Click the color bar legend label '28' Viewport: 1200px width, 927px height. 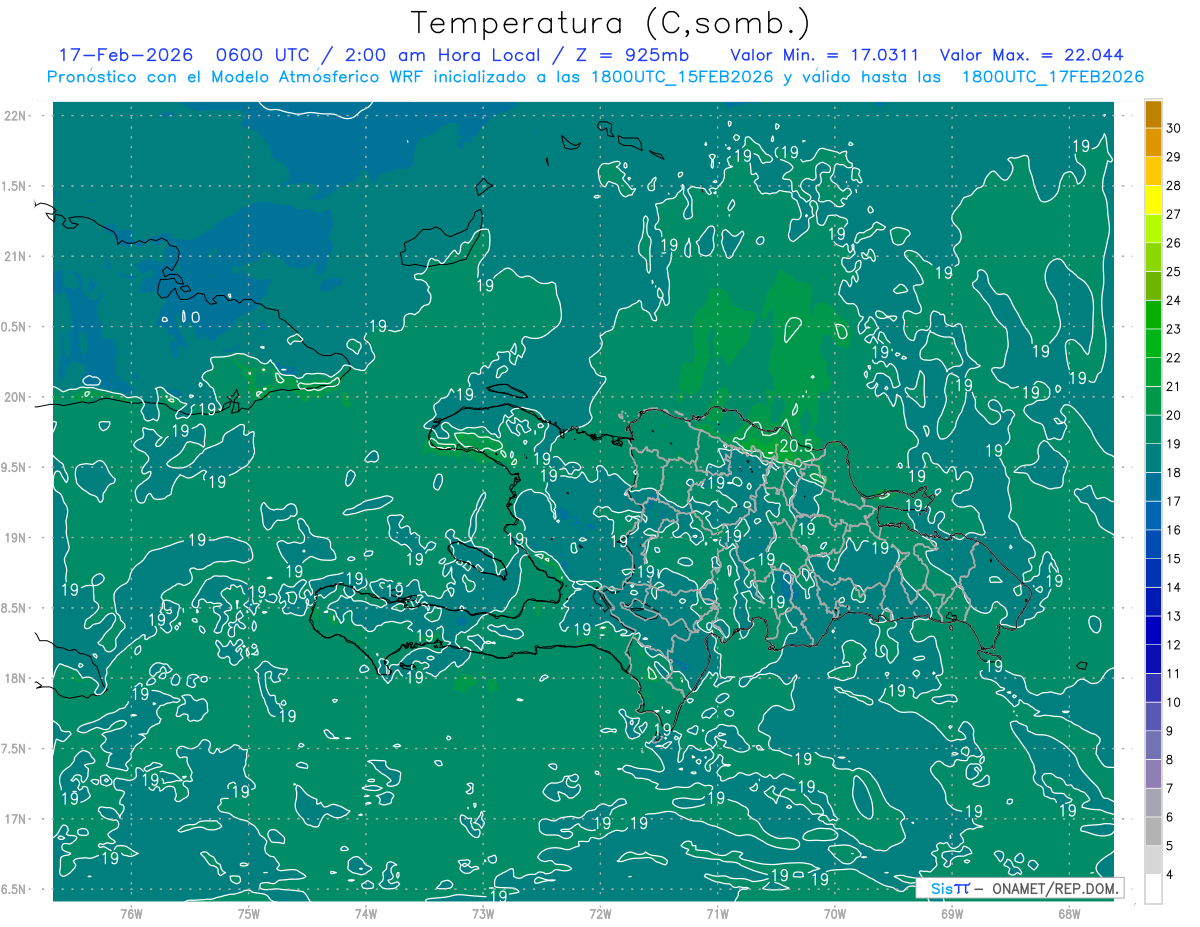(1174, 186)
